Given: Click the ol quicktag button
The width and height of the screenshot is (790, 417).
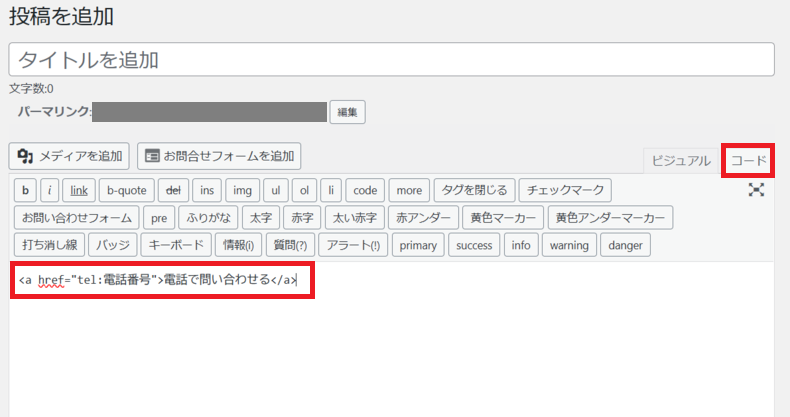Looking at the screenshot, I should coord(304,190).
